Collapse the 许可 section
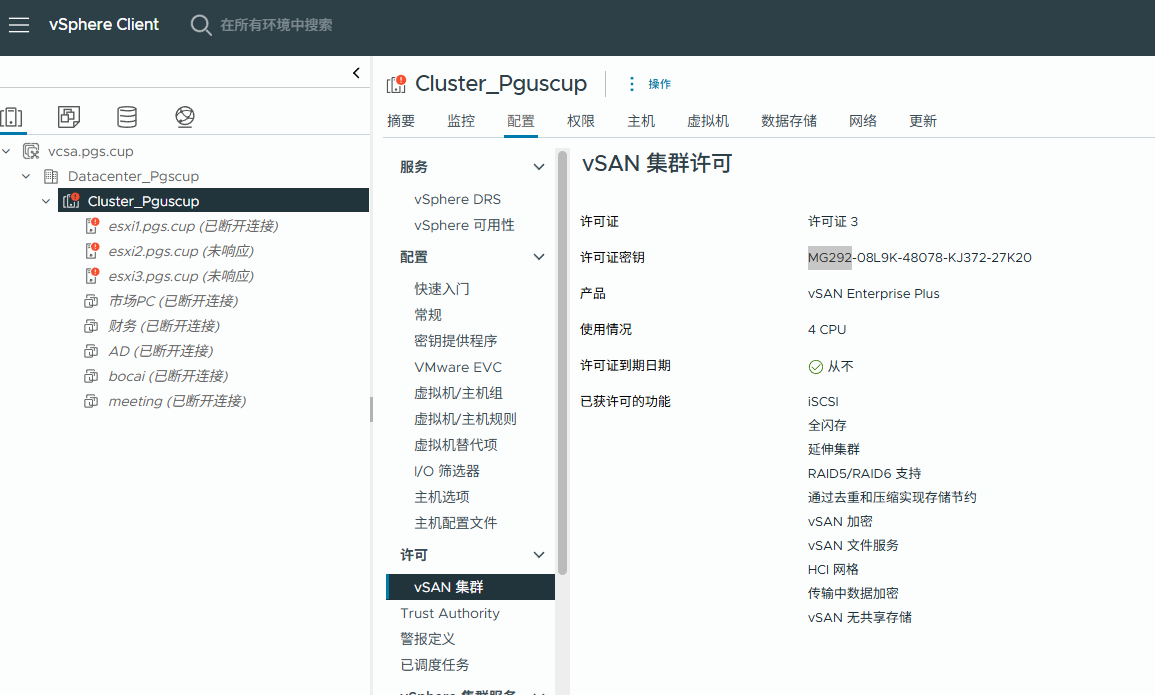This screenshot has height=695, width=1155. [539, 555]
